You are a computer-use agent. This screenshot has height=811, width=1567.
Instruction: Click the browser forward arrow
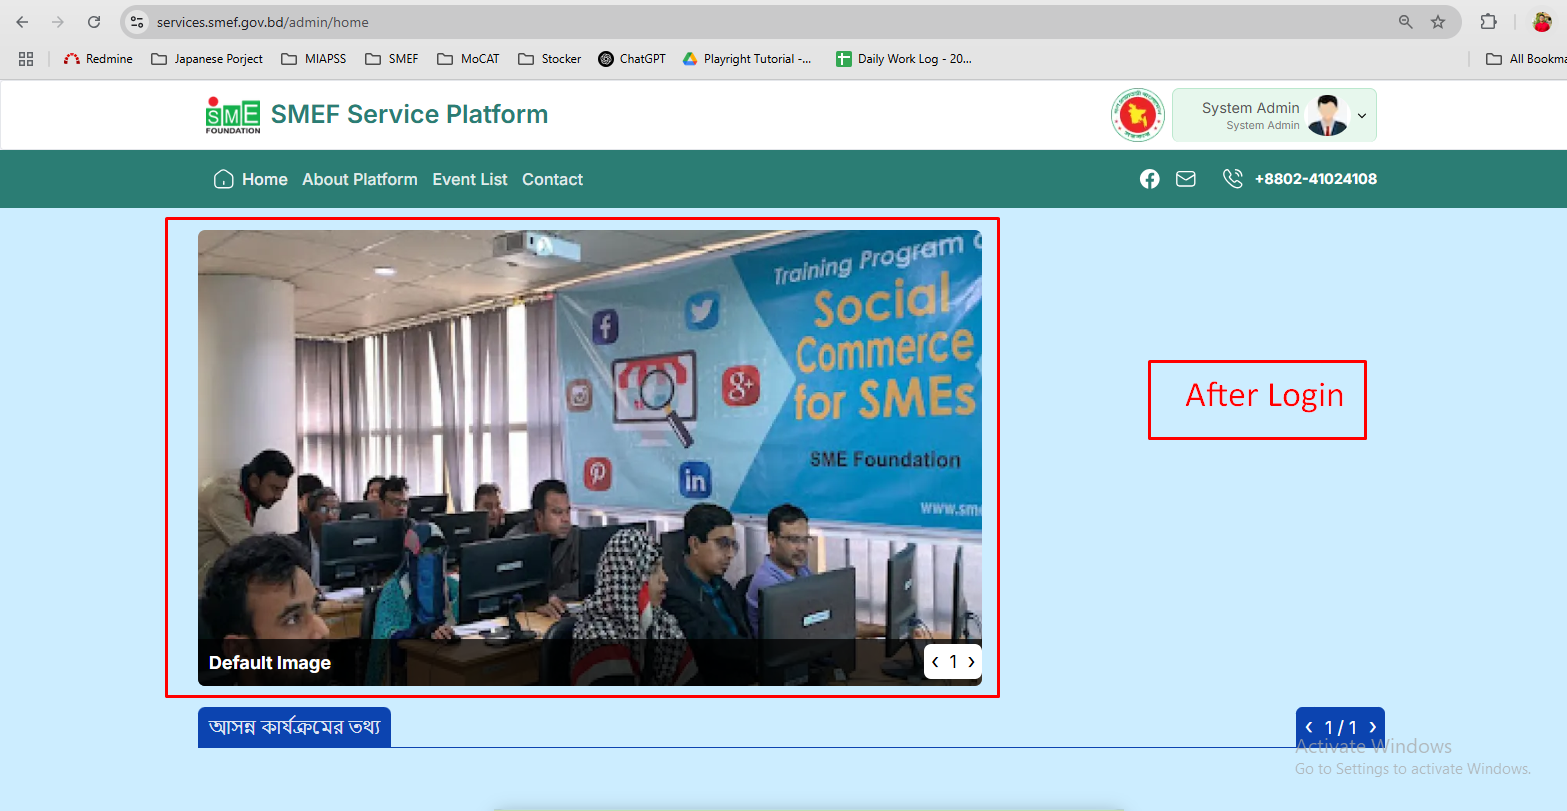tap(58, 22)
